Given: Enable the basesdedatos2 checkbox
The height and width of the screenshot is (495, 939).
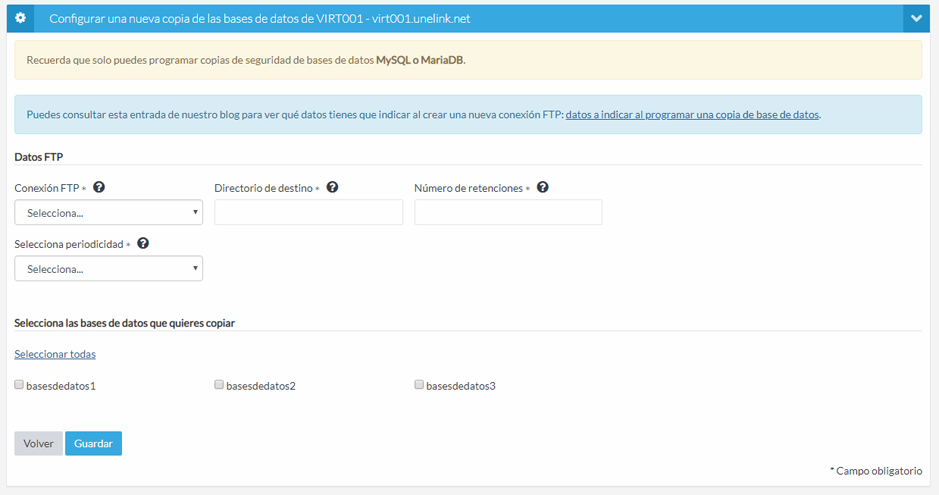Looking at the screenshot, I should coord(219,384).
